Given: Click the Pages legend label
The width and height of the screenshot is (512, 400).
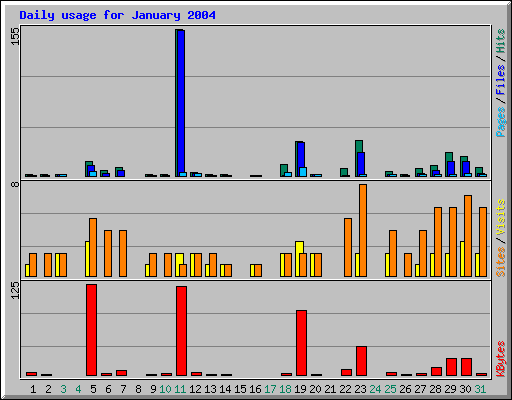Looking at the screenshot, I should [x=501, y=122].
